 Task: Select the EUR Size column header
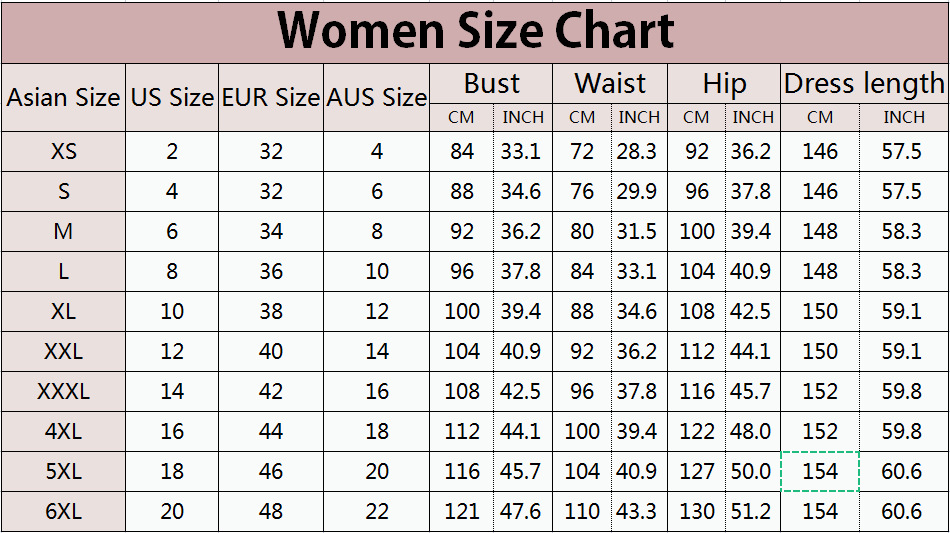[x=271, y=97]
